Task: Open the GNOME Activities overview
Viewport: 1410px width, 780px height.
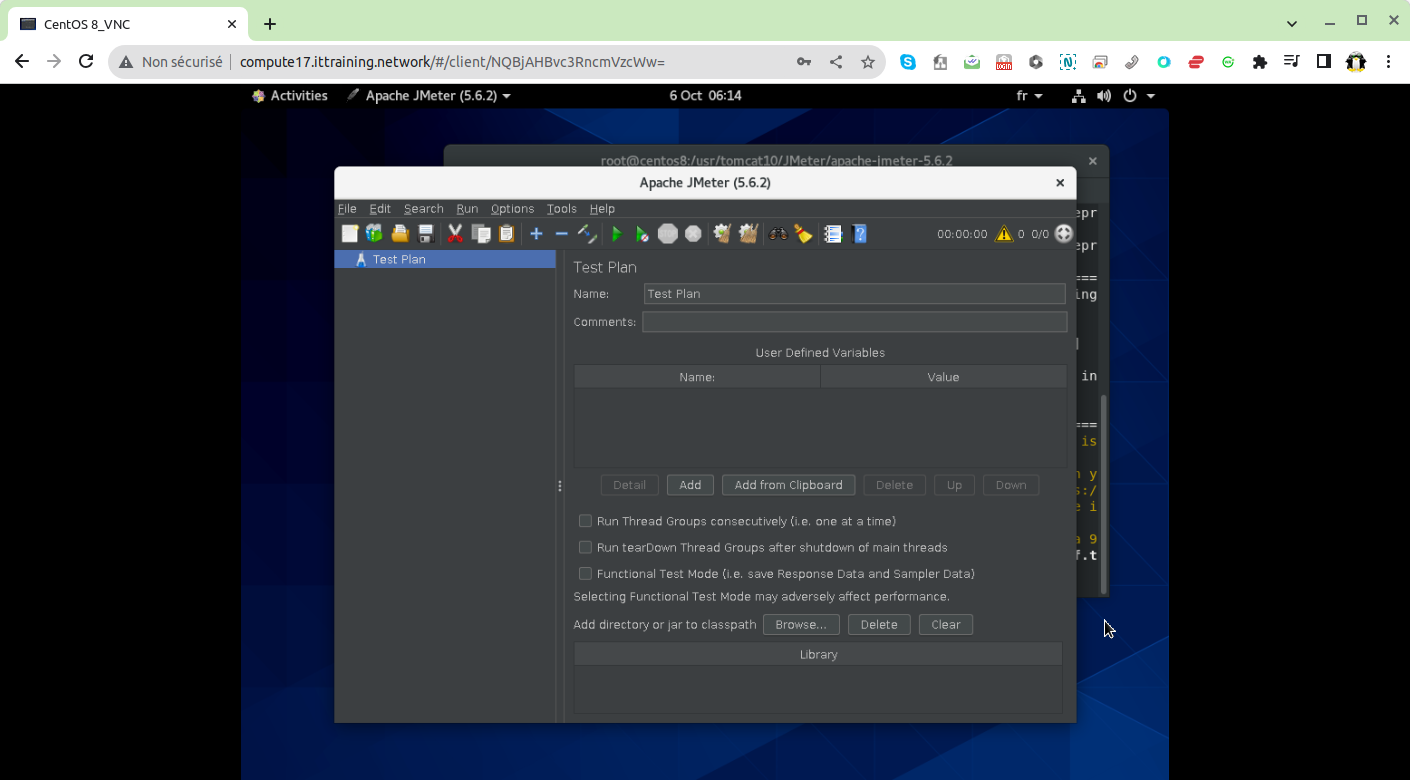Action: pos(290,96)
